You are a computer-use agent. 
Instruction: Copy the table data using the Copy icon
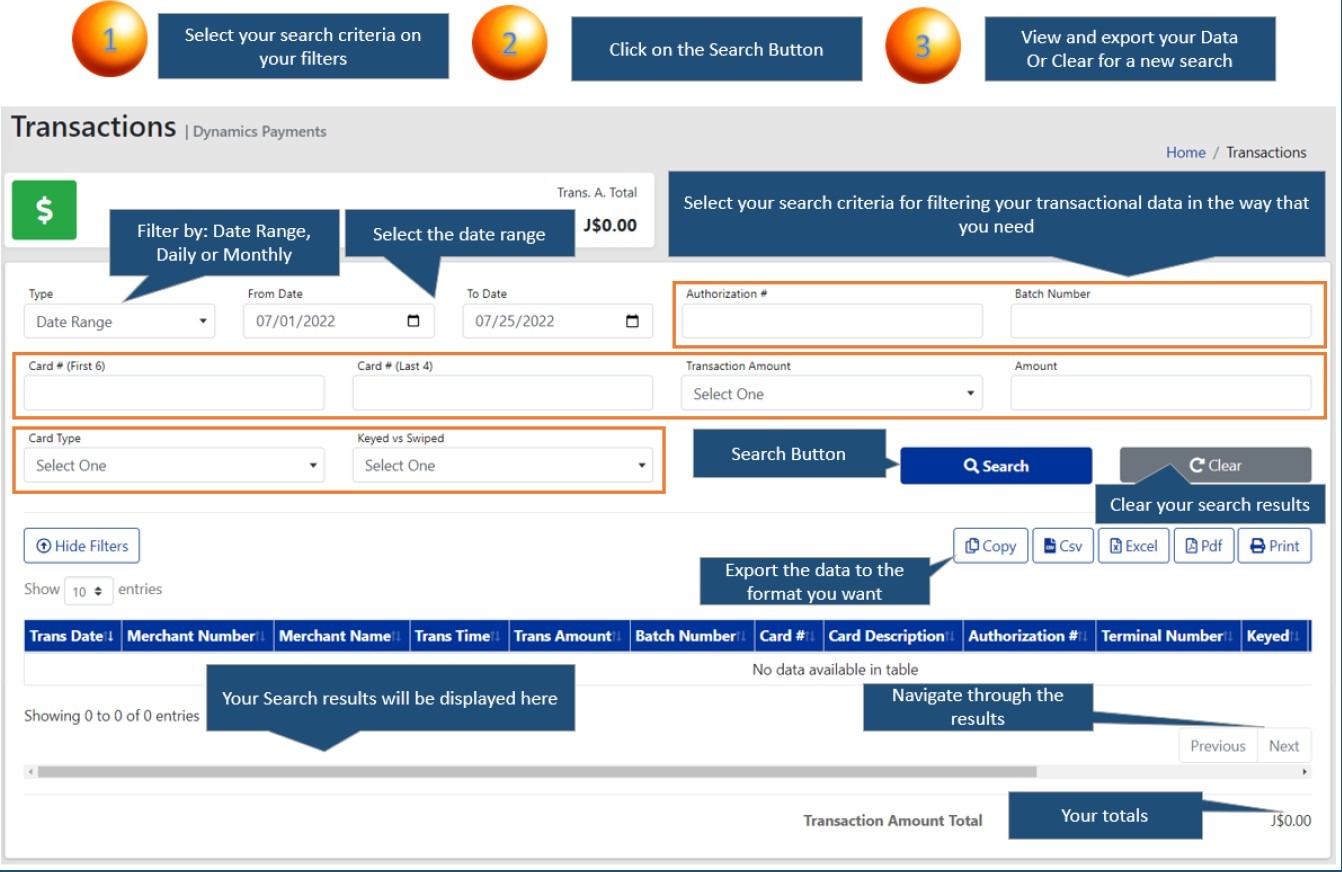(x=990, y=545)
